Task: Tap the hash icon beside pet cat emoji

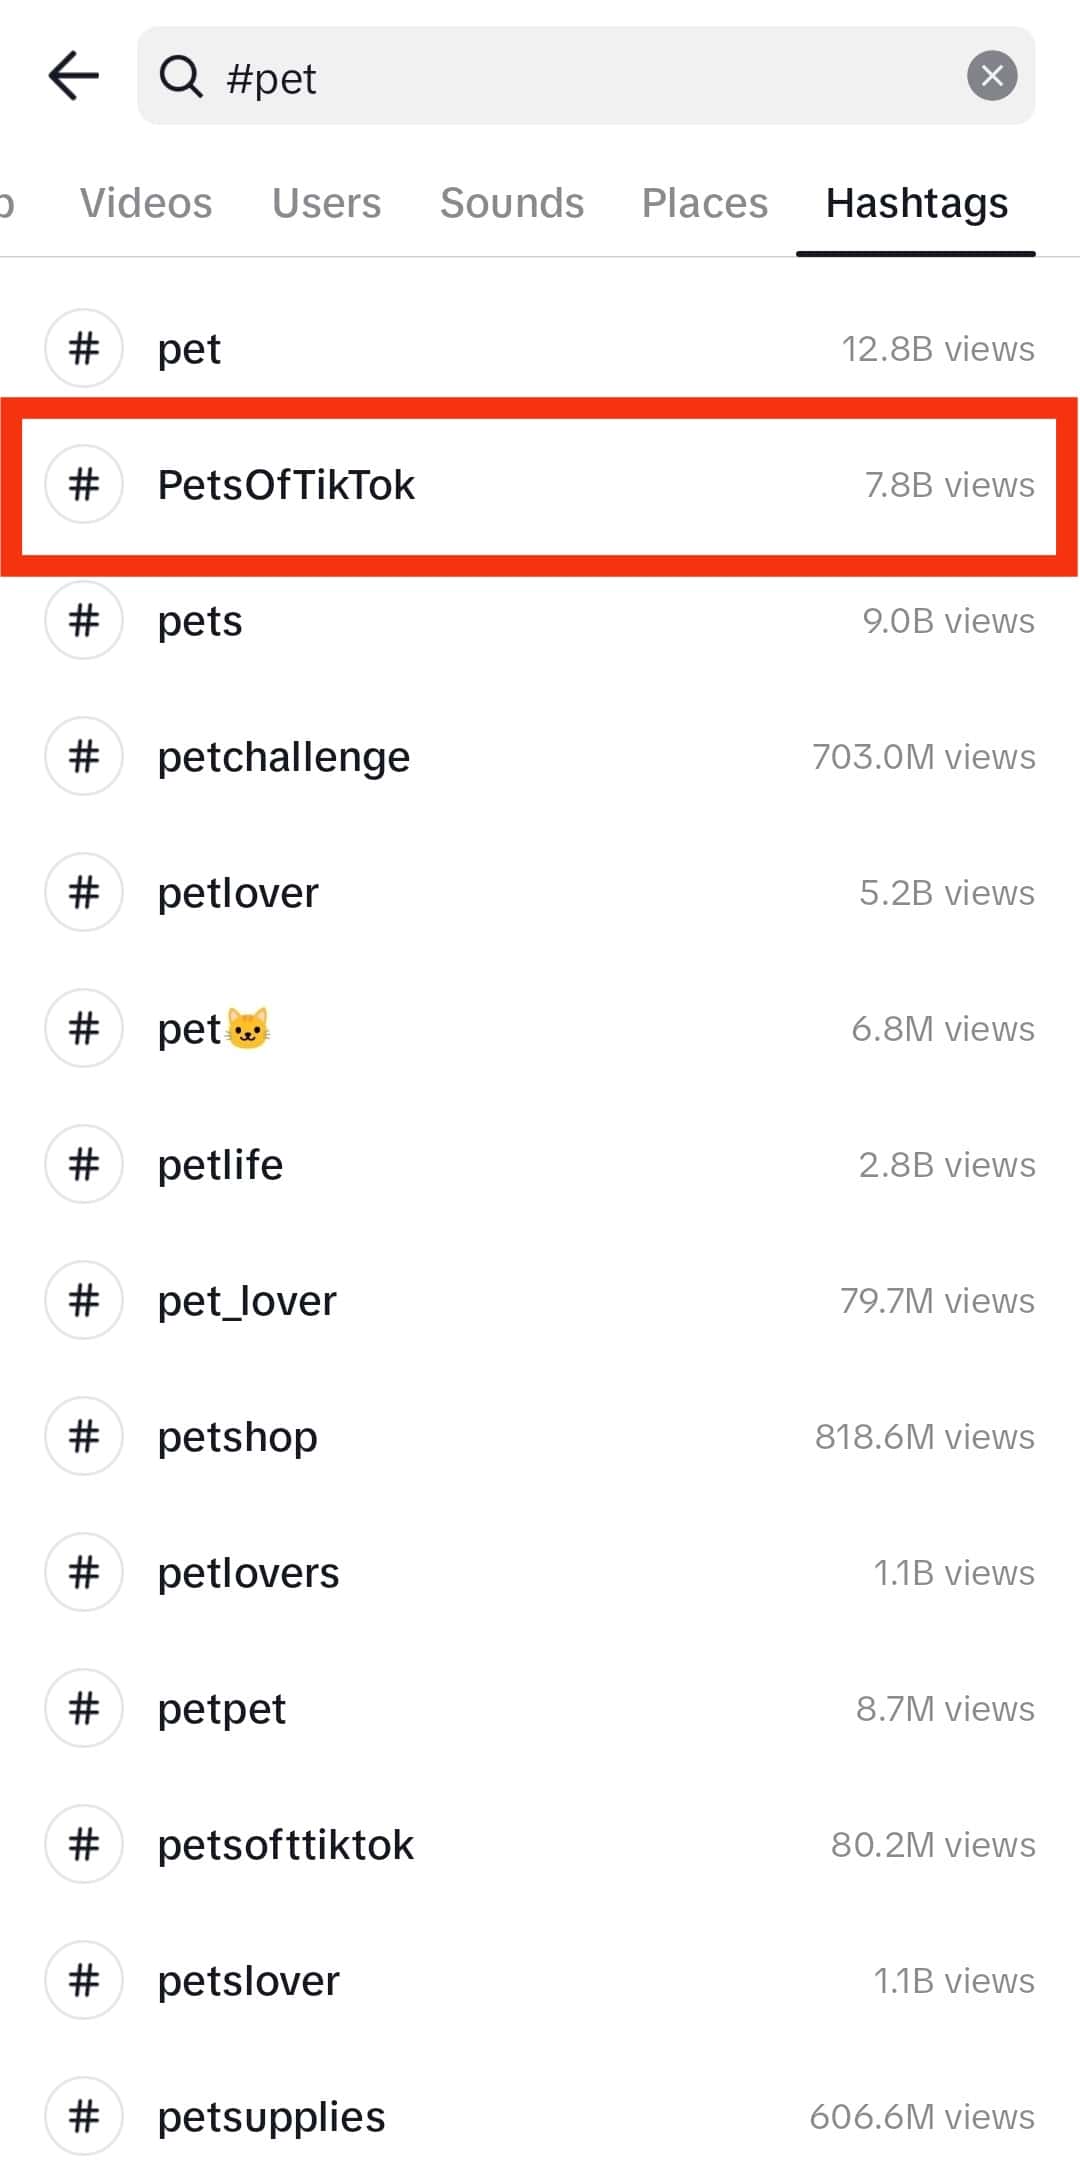Action: [x=84, y=1029]
